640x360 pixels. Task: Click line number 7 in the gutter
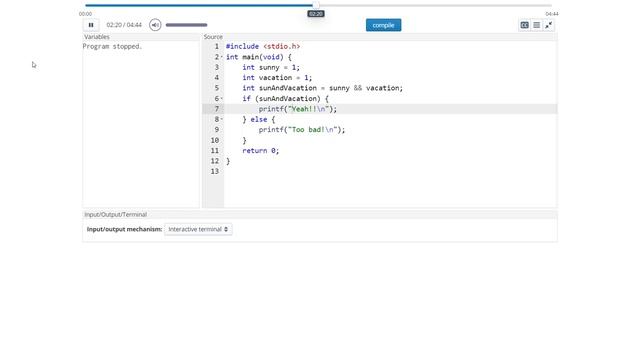coord(217,109)
